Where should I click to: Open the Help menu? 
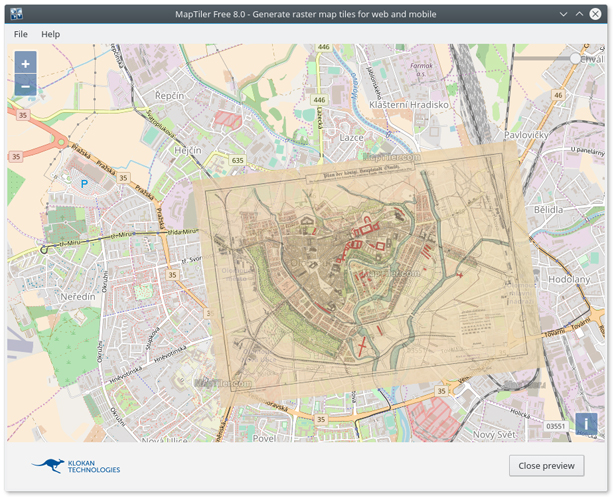[51, 34]
